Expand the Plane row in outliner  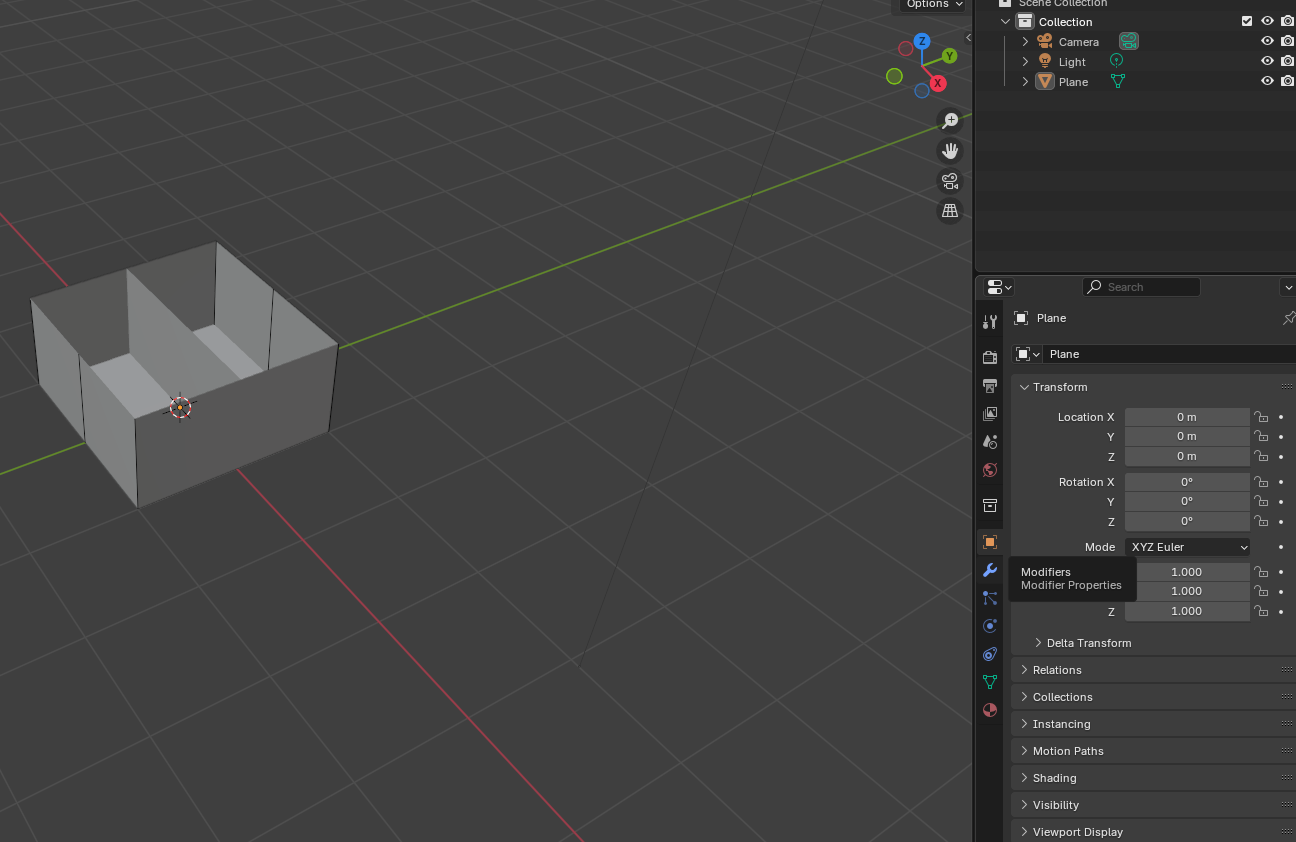click(x=1025, y=81)
